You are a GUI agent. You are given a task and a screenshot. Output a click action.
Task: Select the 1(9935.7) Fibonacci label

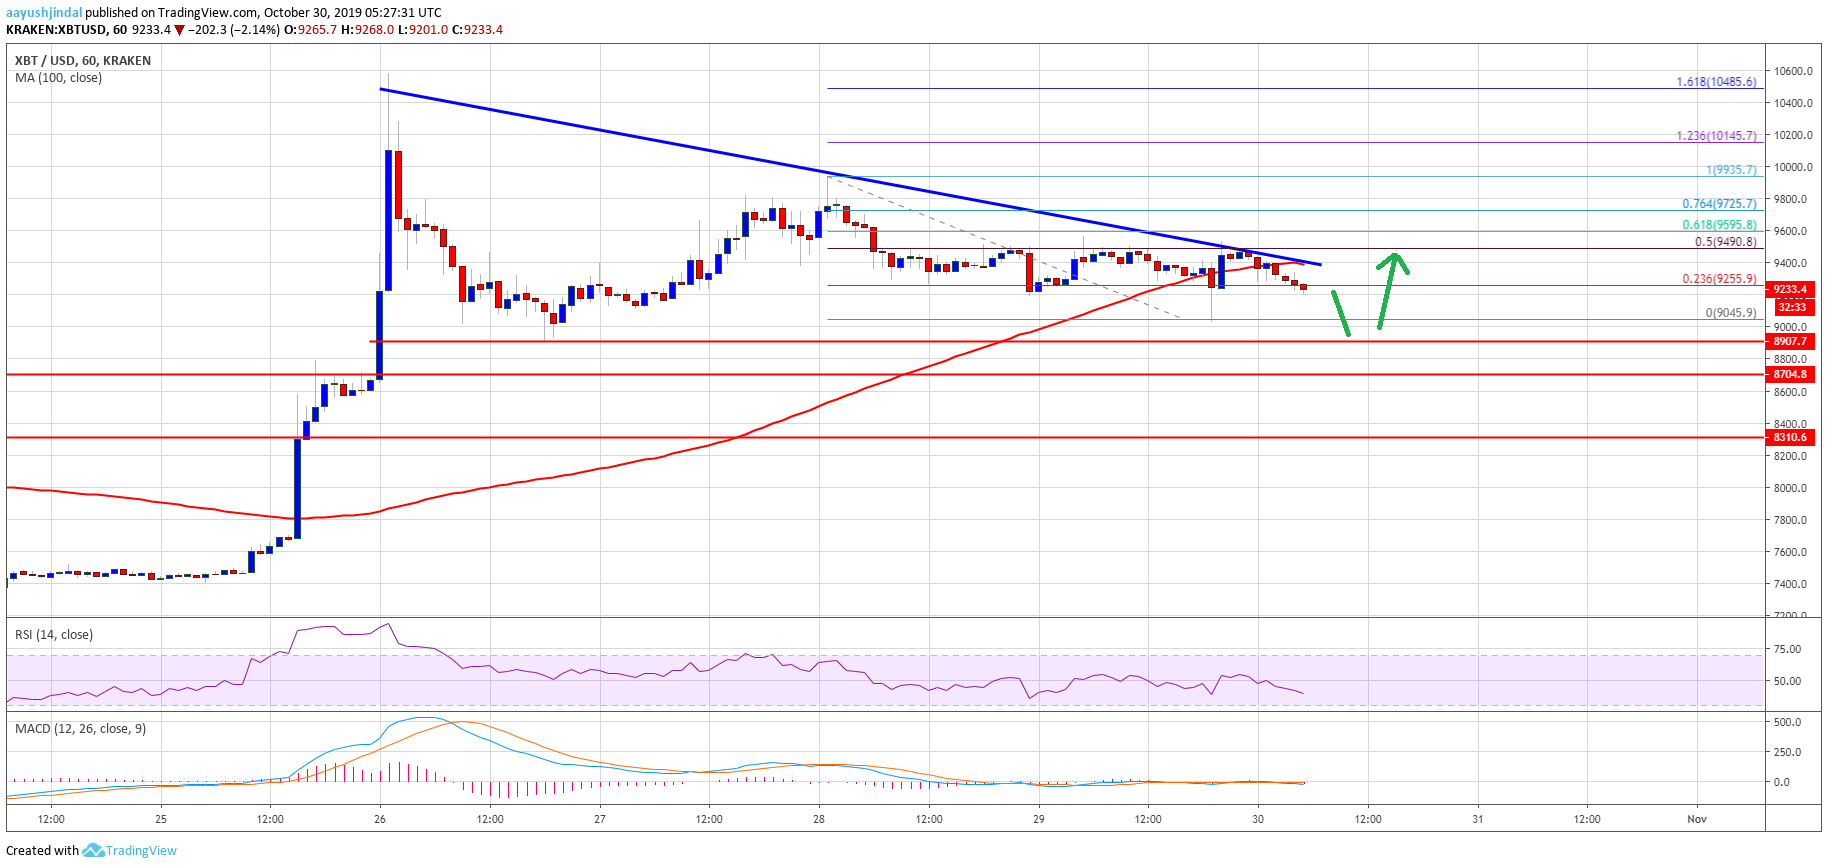point(1731,171)
